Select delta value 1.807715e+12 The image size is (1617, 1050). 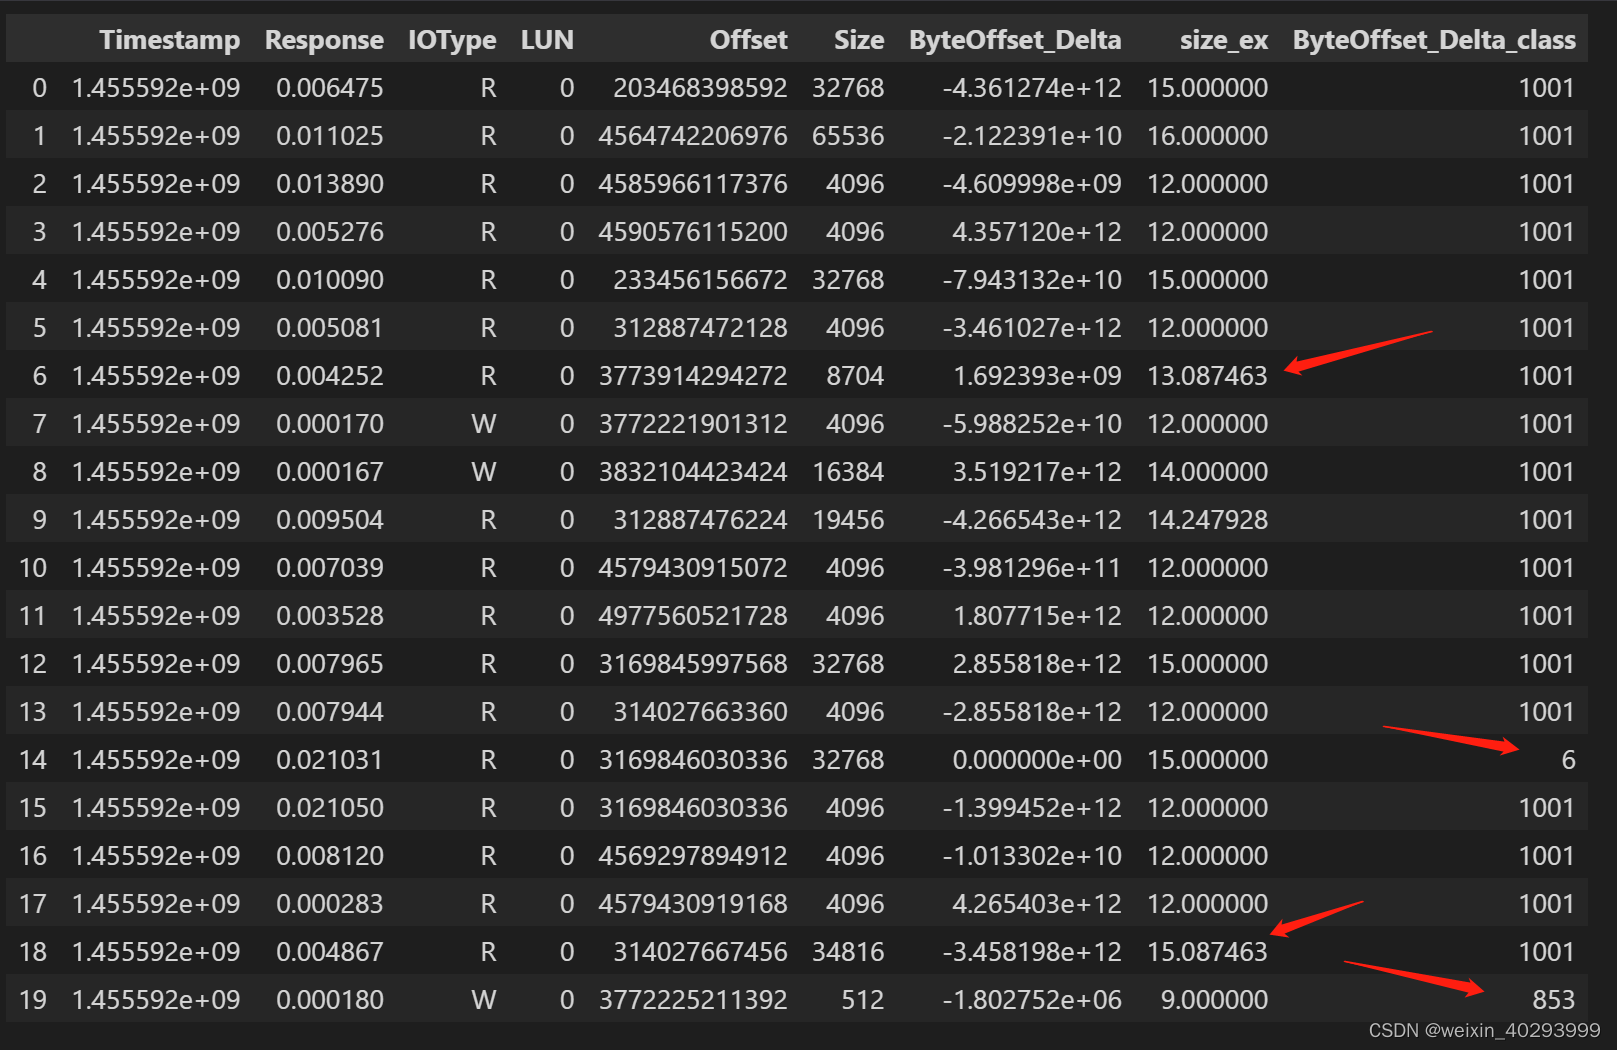1037,616
